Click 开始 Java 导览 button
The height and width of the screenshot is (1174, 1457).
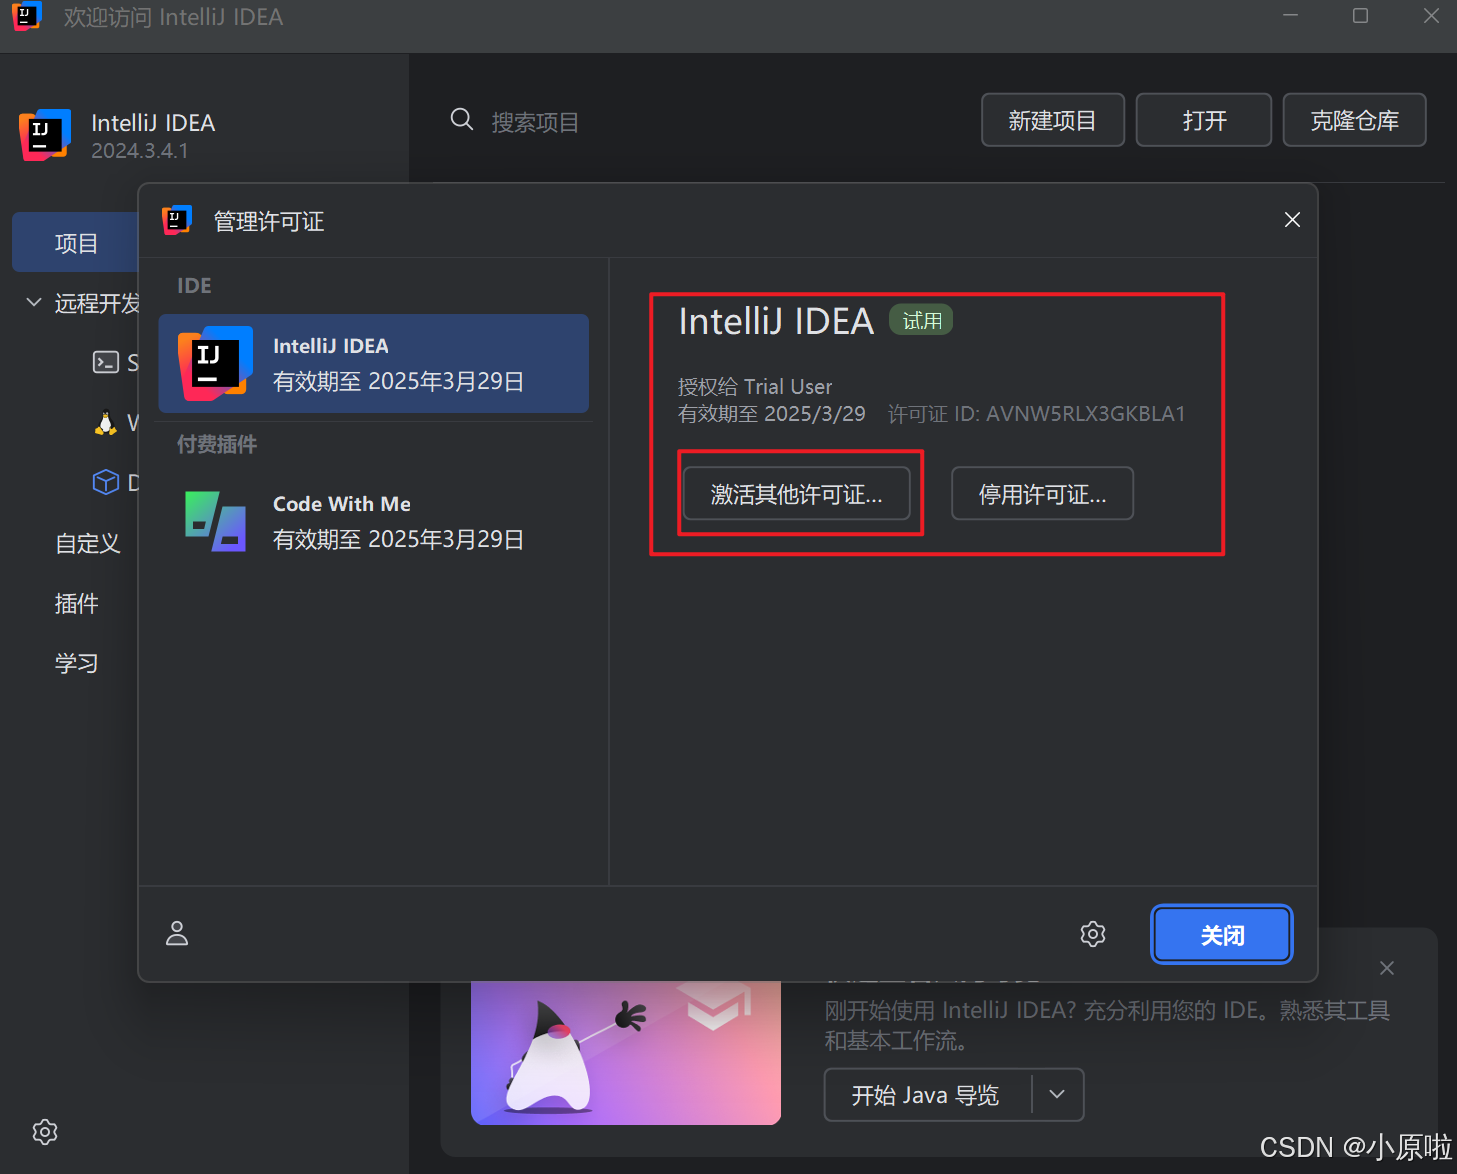(x=926, y=1095)
